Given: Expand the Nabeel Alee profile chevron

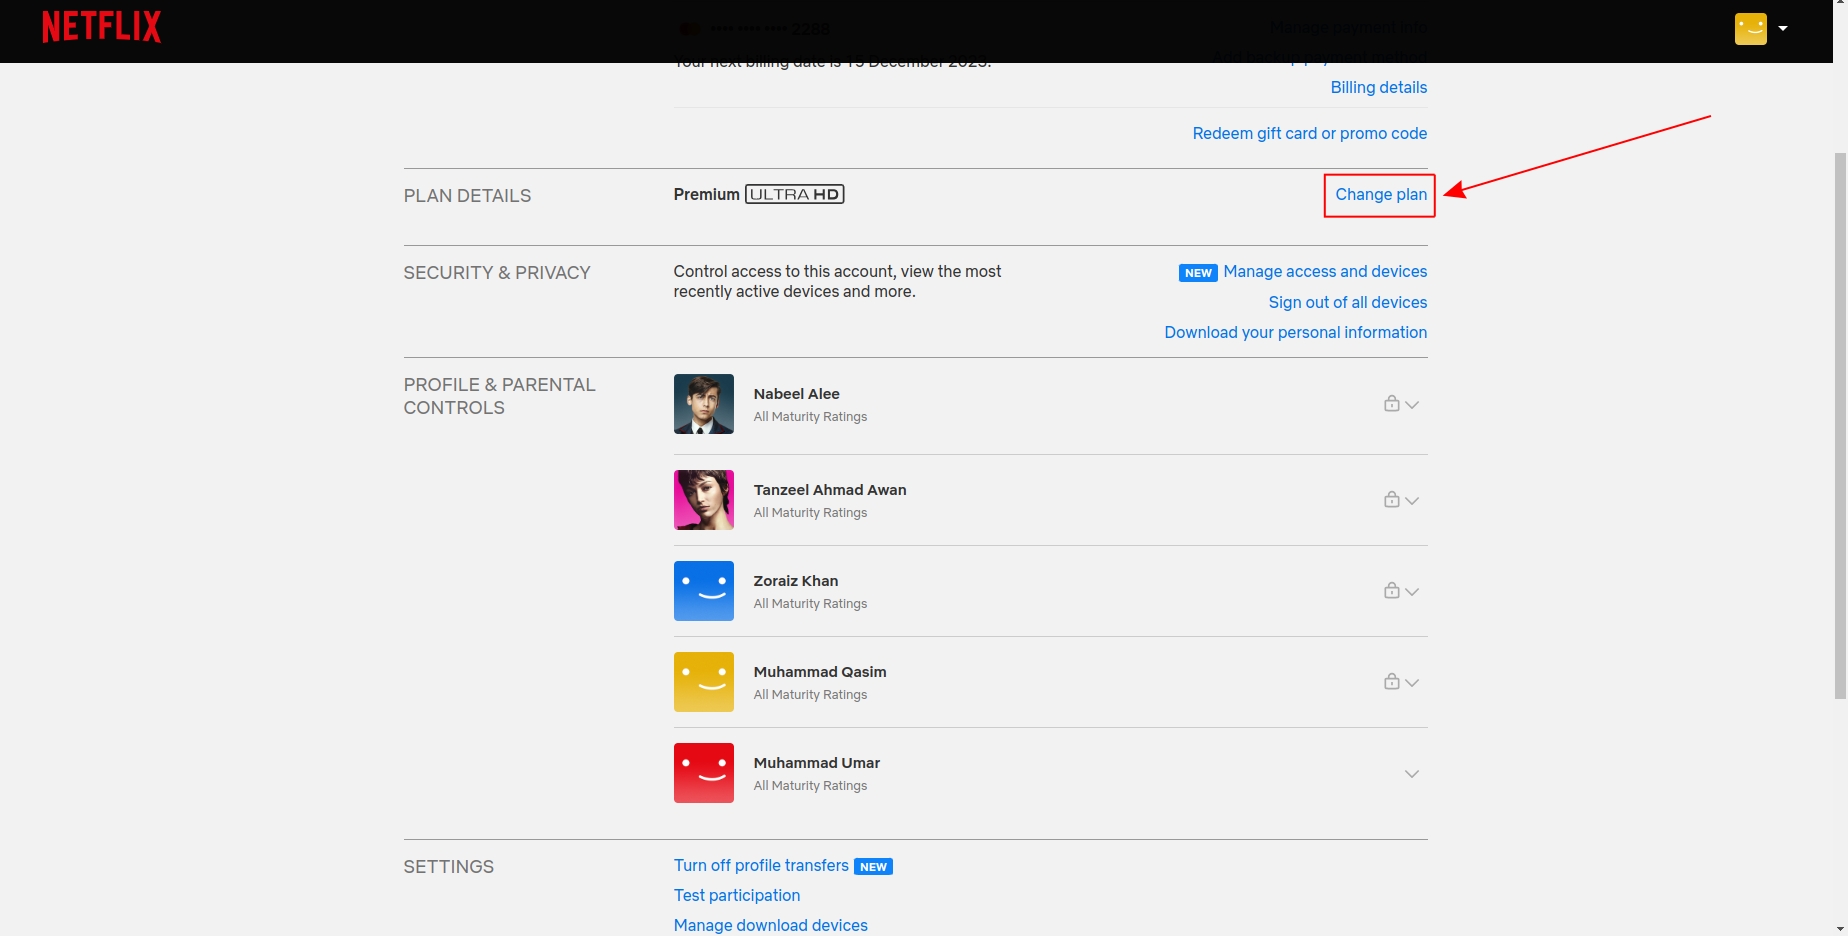Looking at the screenshot, I should [1412, 405].
